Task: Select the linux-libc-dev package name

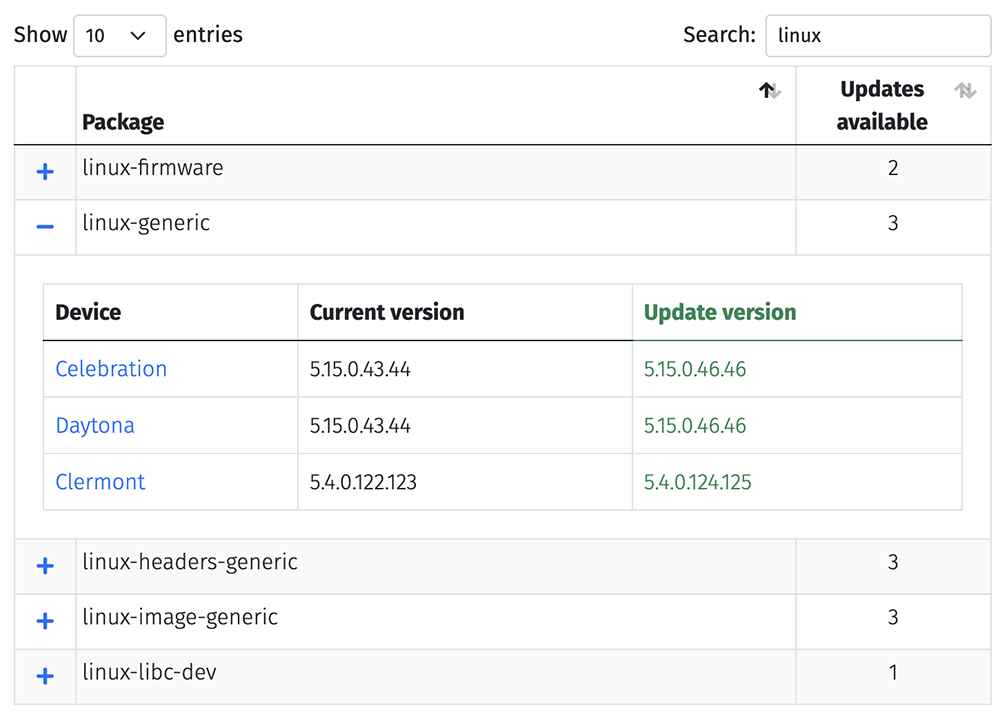Action: (x=149, y=672)
